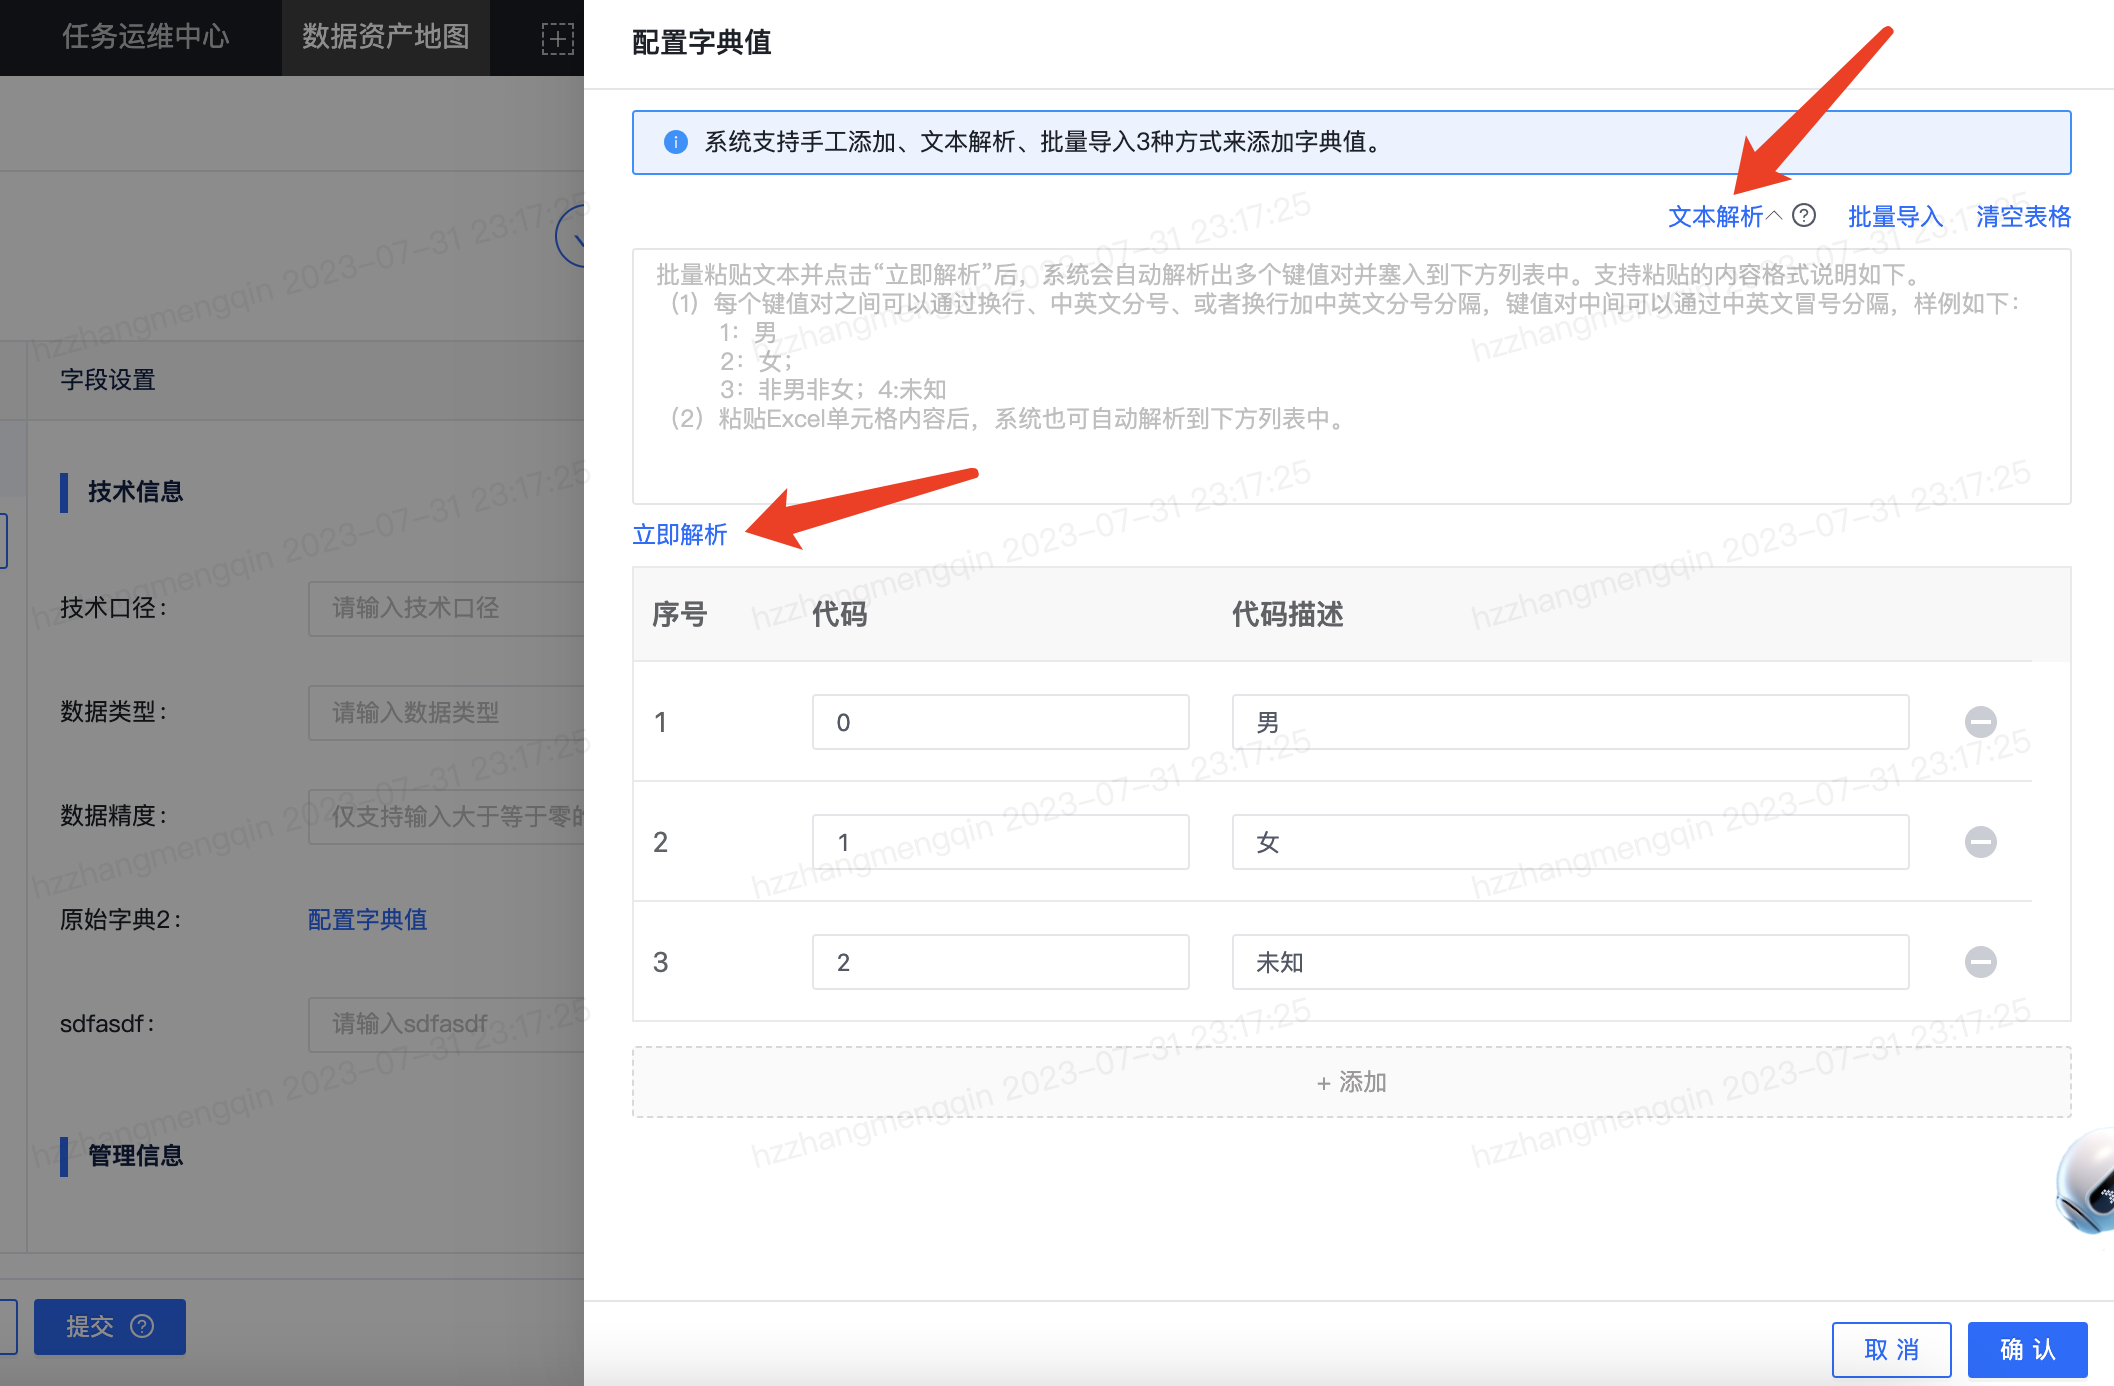Remove the first dictionary row with minus icon

click(x=1981, y=721)
